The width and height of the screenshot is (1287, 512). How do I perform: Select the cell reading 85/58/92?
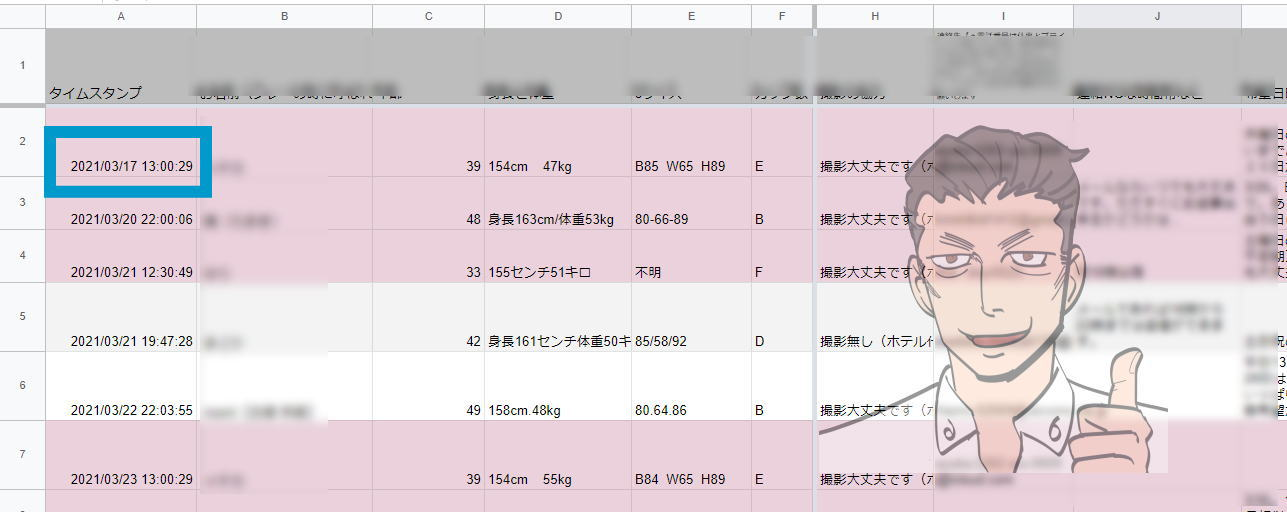(690, 341)
